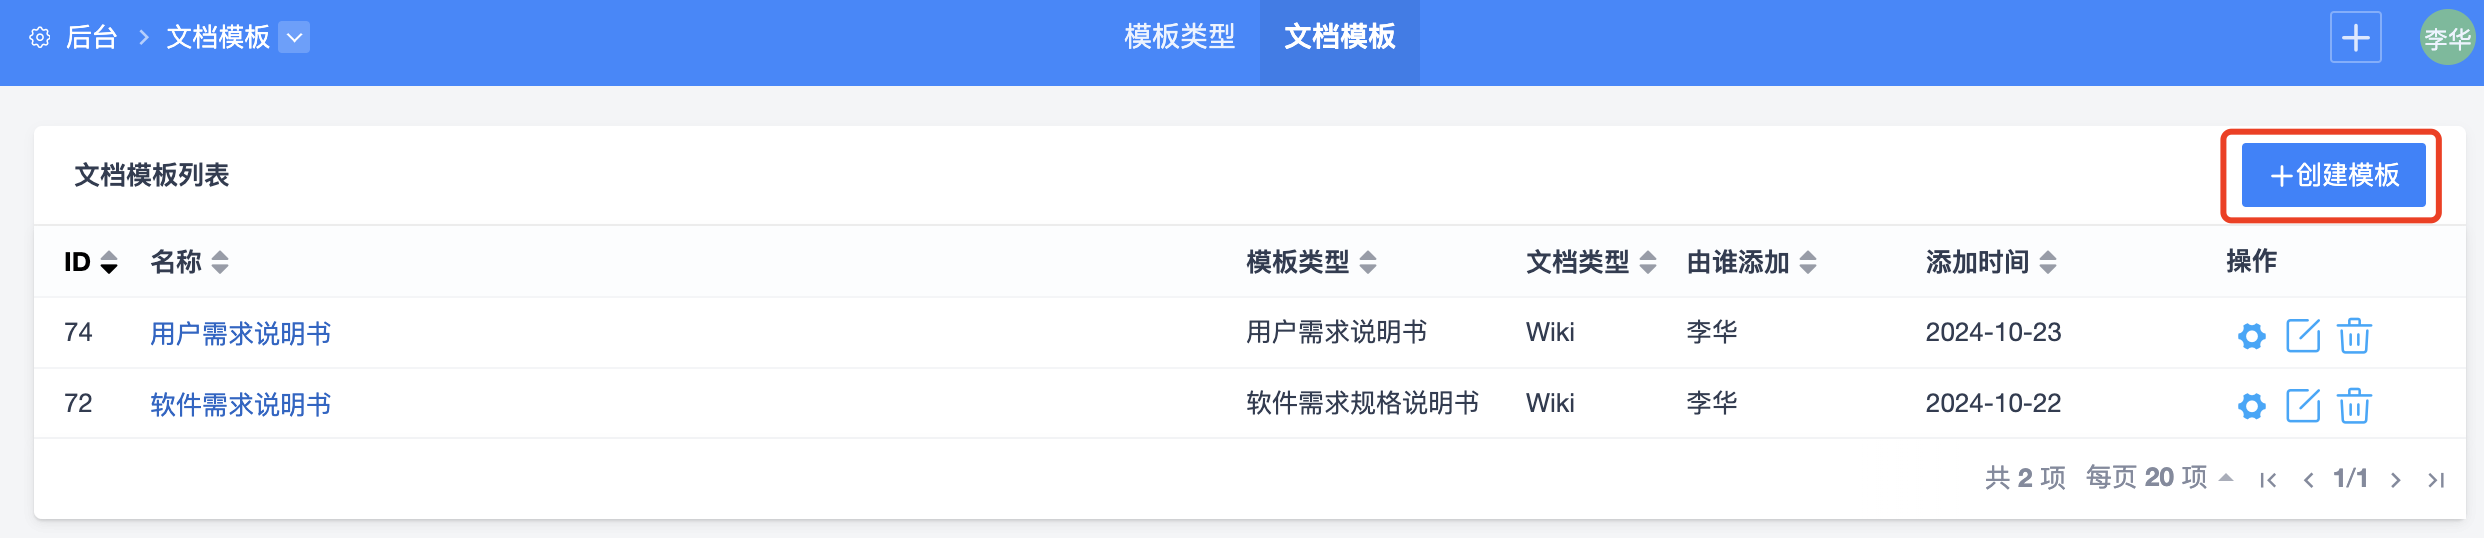Edit the 用户需求说明书 template

[x=2303, y=336]
